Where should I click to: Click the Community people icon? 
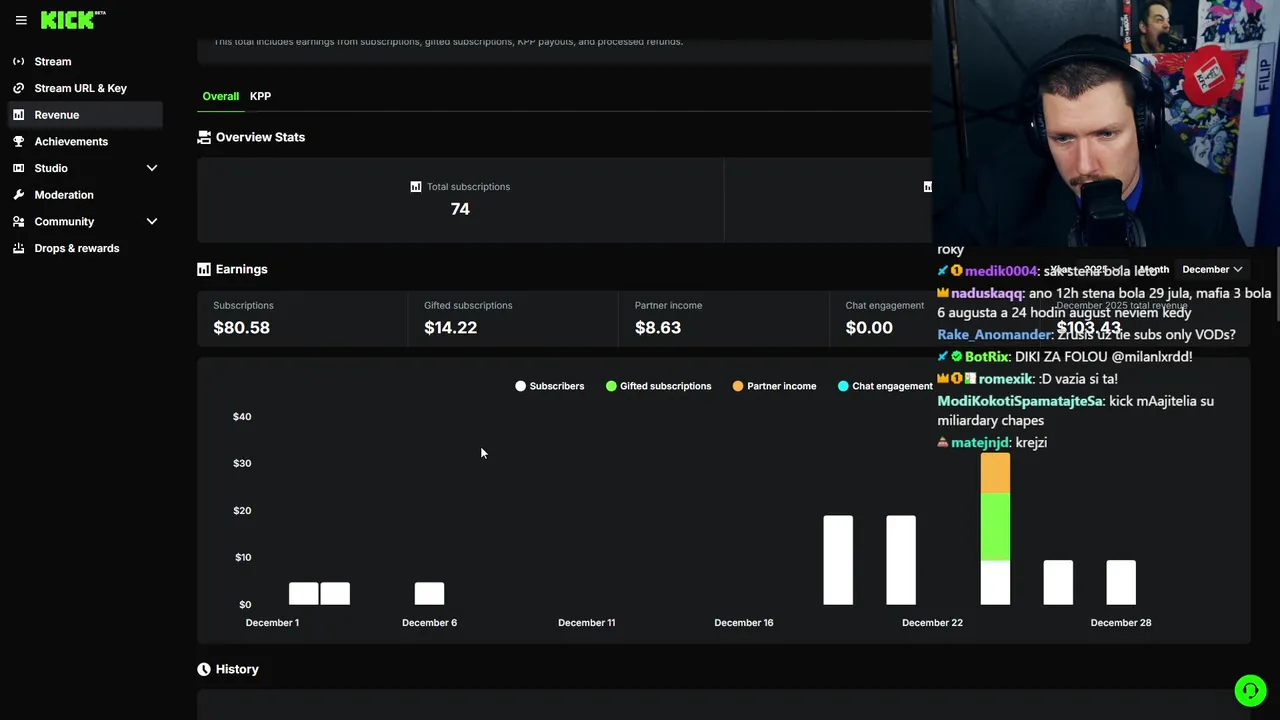[x=18, y=222]
